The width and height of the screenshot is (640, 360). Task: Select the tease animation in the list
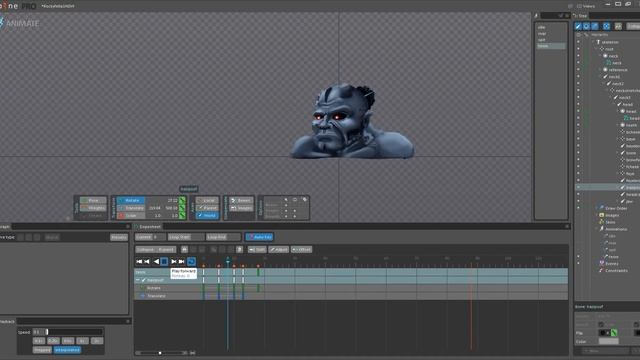551,46
